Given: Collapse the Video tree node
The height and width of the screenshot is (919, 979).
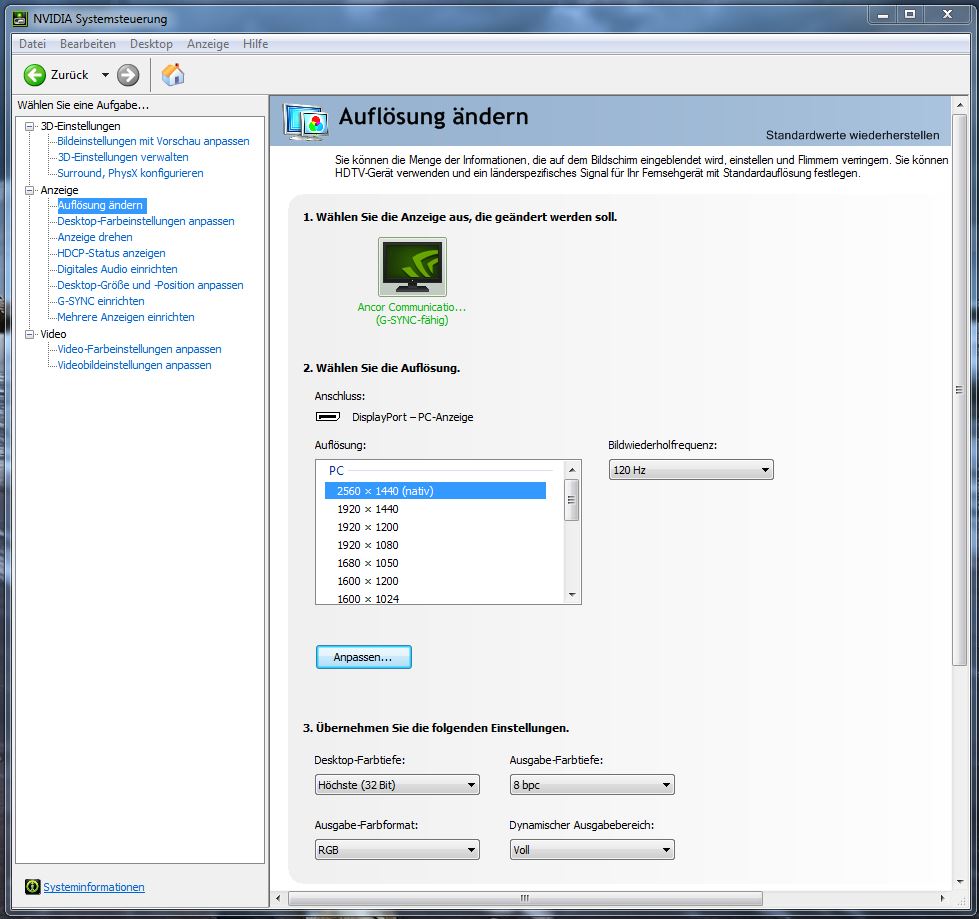Looking at the screenshot, I should (29, 335).
